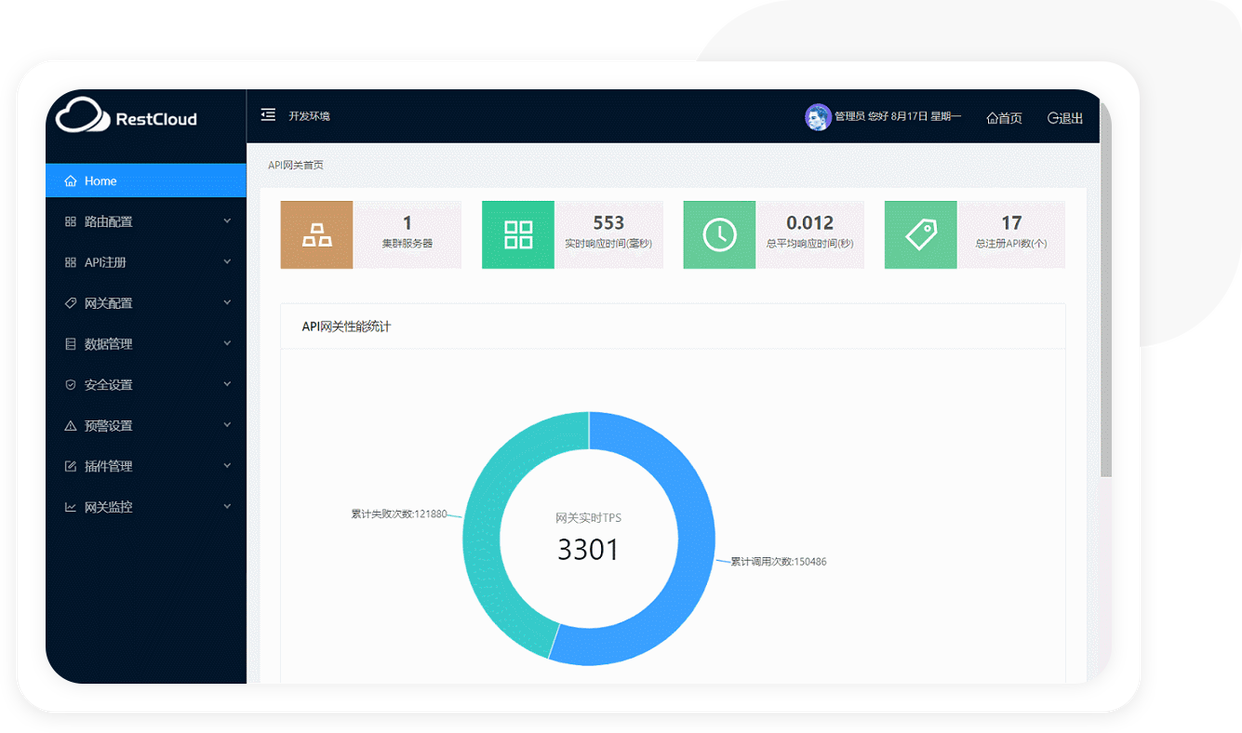1242x733 pixels.
Task: Click the 路由配置 grid icon
Action: [x=70, y=222]
